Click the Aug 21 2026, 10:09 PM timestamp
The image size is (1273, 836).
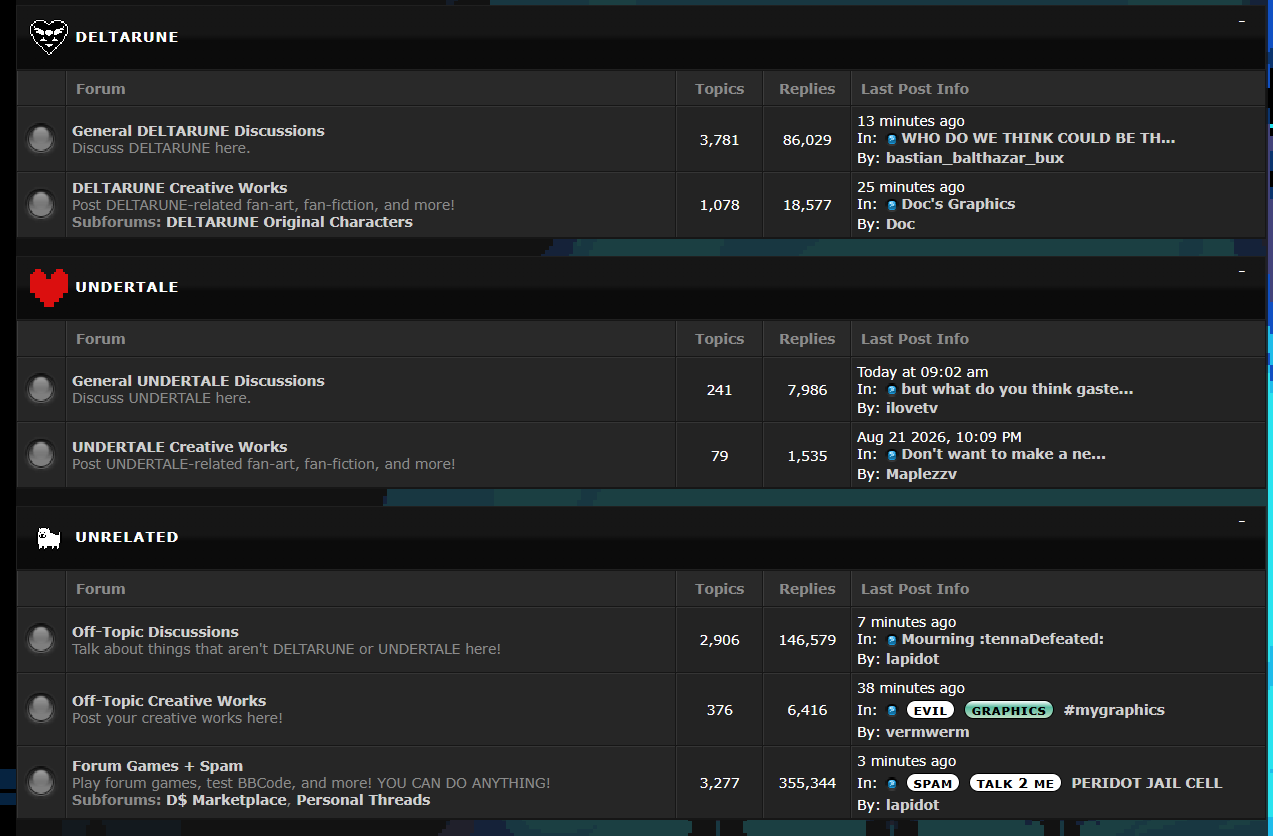click(x=939, y=437)
